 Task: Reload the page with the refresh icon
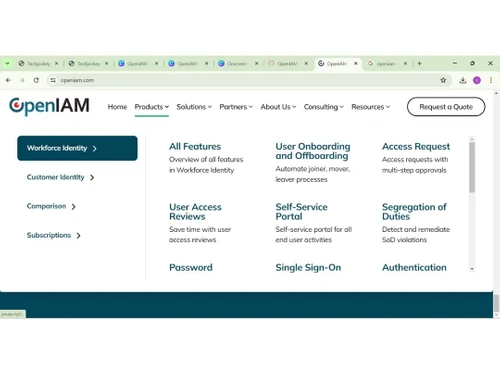click(36, 80)
